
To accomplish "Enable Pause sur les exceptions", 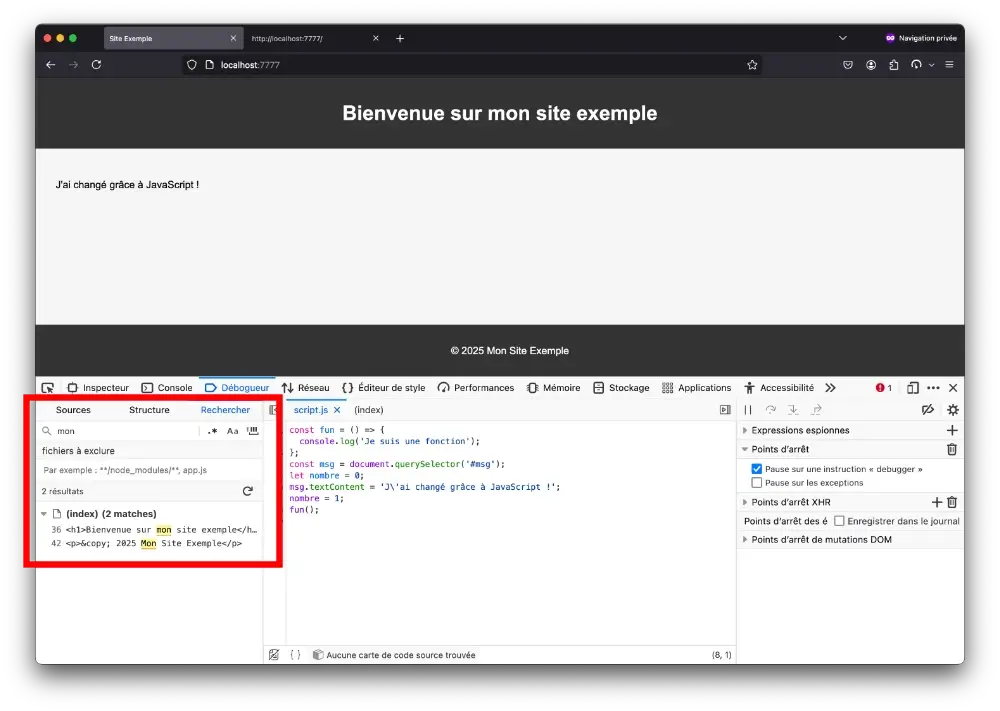I will point(757,483).
